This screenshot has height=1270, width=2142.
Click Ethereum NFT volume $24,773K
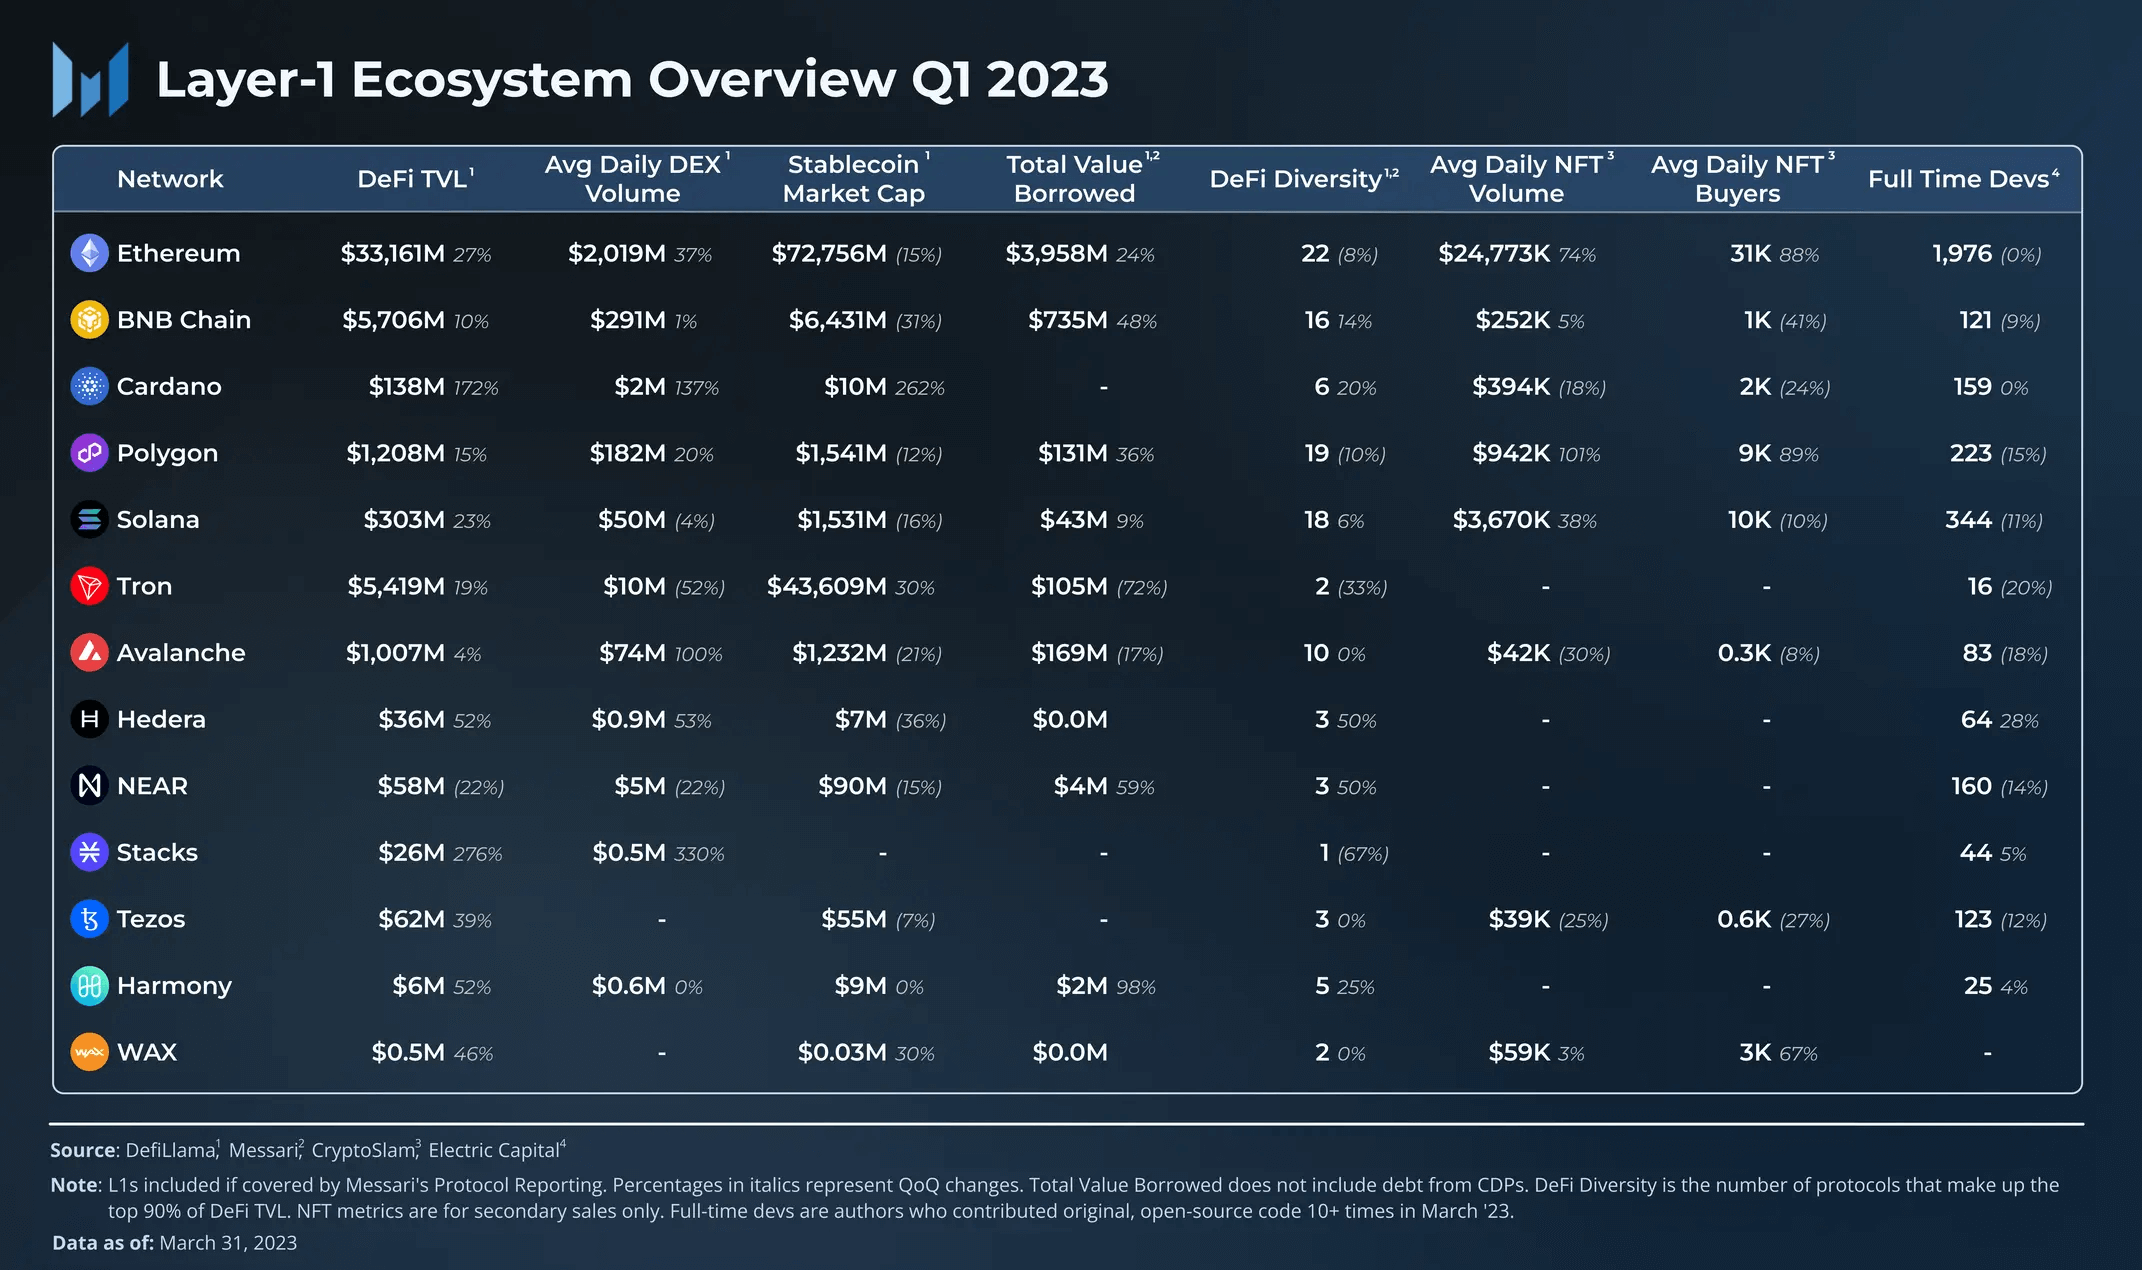click(x=1494, y=253)
